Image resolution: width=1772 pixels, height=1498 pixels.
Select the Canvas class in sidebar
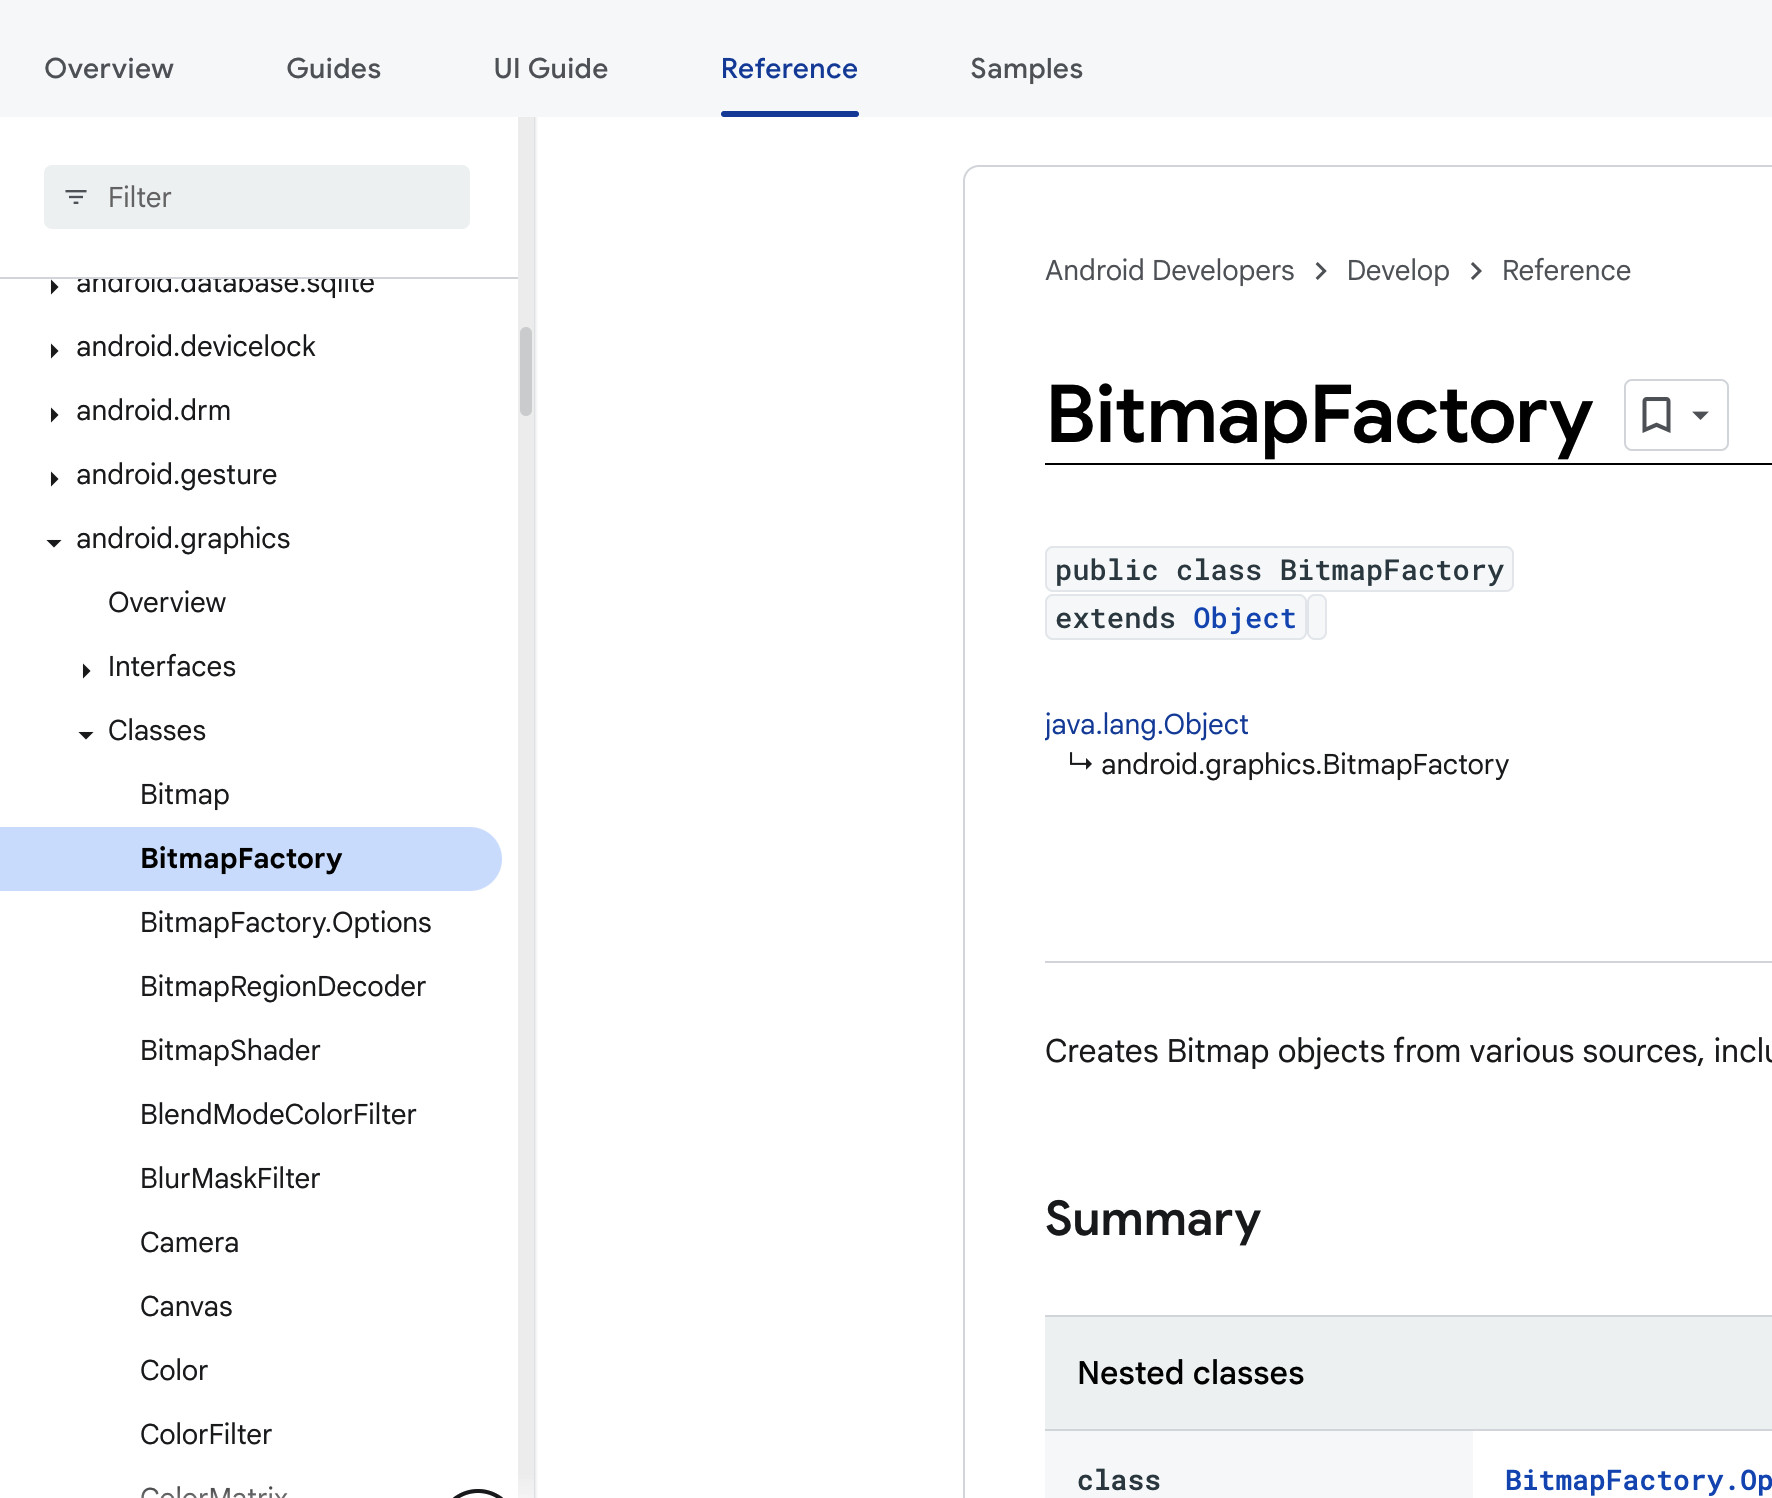186,1306
